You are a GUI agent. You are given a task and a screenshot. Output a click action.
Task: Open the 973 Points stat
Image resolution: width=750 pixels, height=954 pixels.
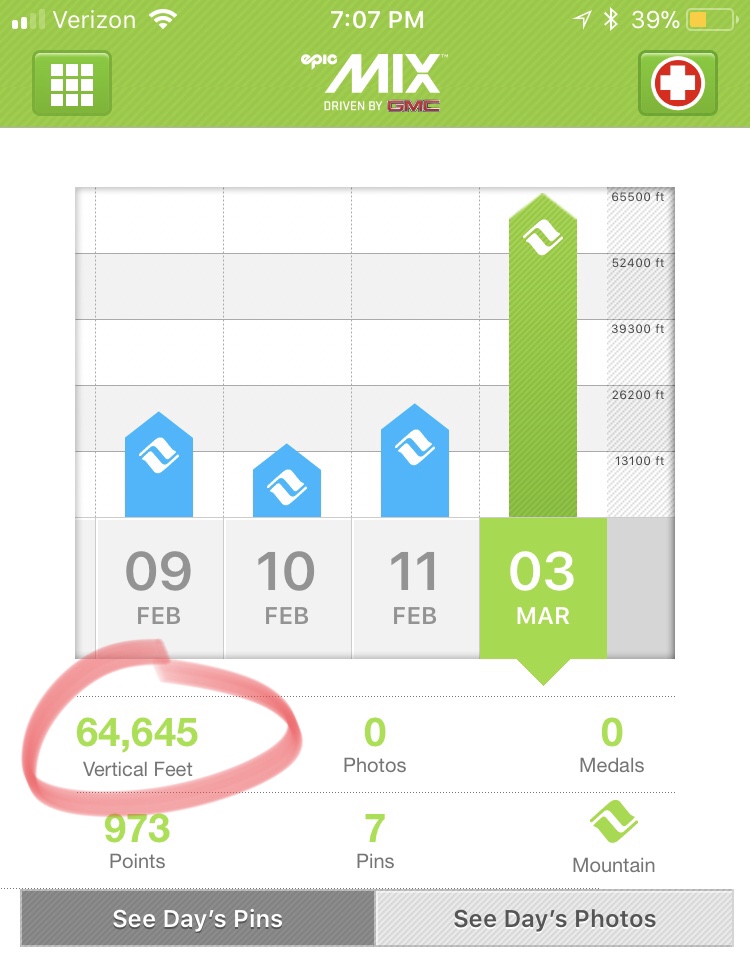pyautogui.click(x=137, y=842)
